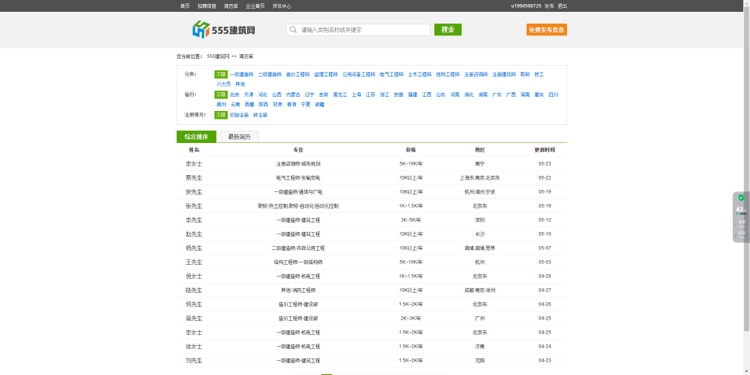
Task: Filter by category 技工
Action: point(539,75)
